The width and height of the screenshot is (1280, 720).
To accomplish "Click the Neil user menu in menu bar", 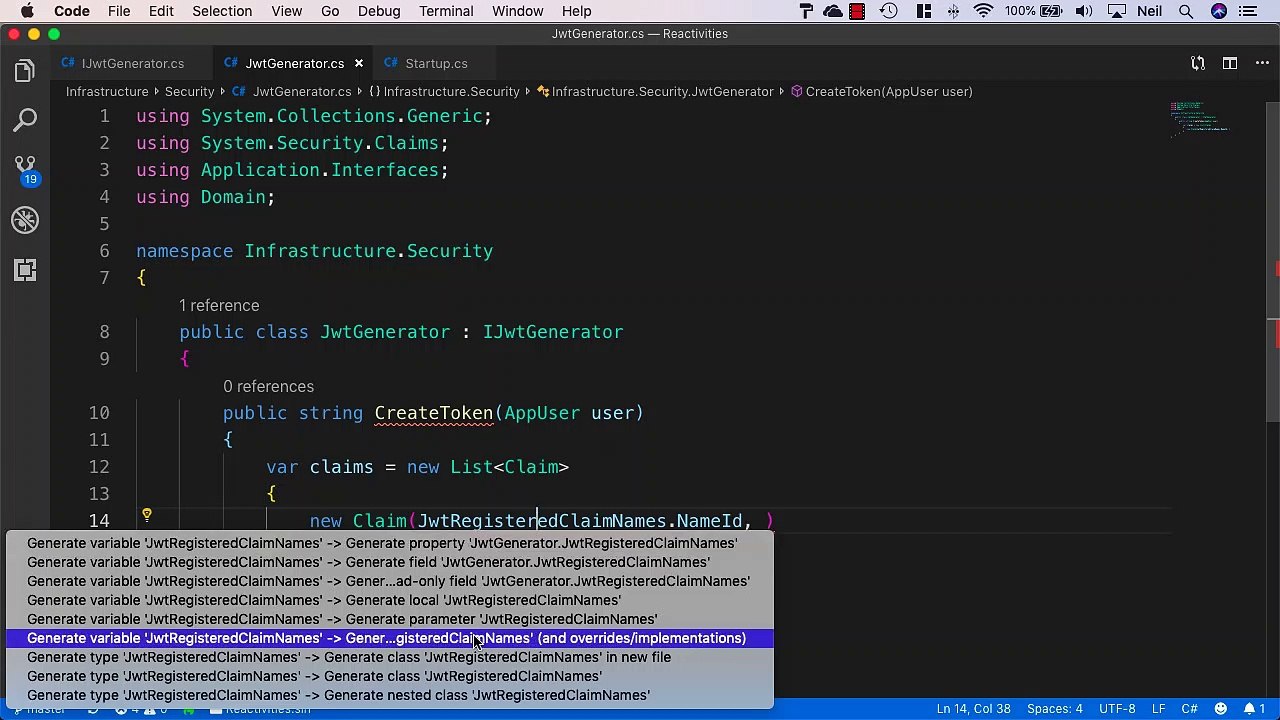I will coord(1149,11).
